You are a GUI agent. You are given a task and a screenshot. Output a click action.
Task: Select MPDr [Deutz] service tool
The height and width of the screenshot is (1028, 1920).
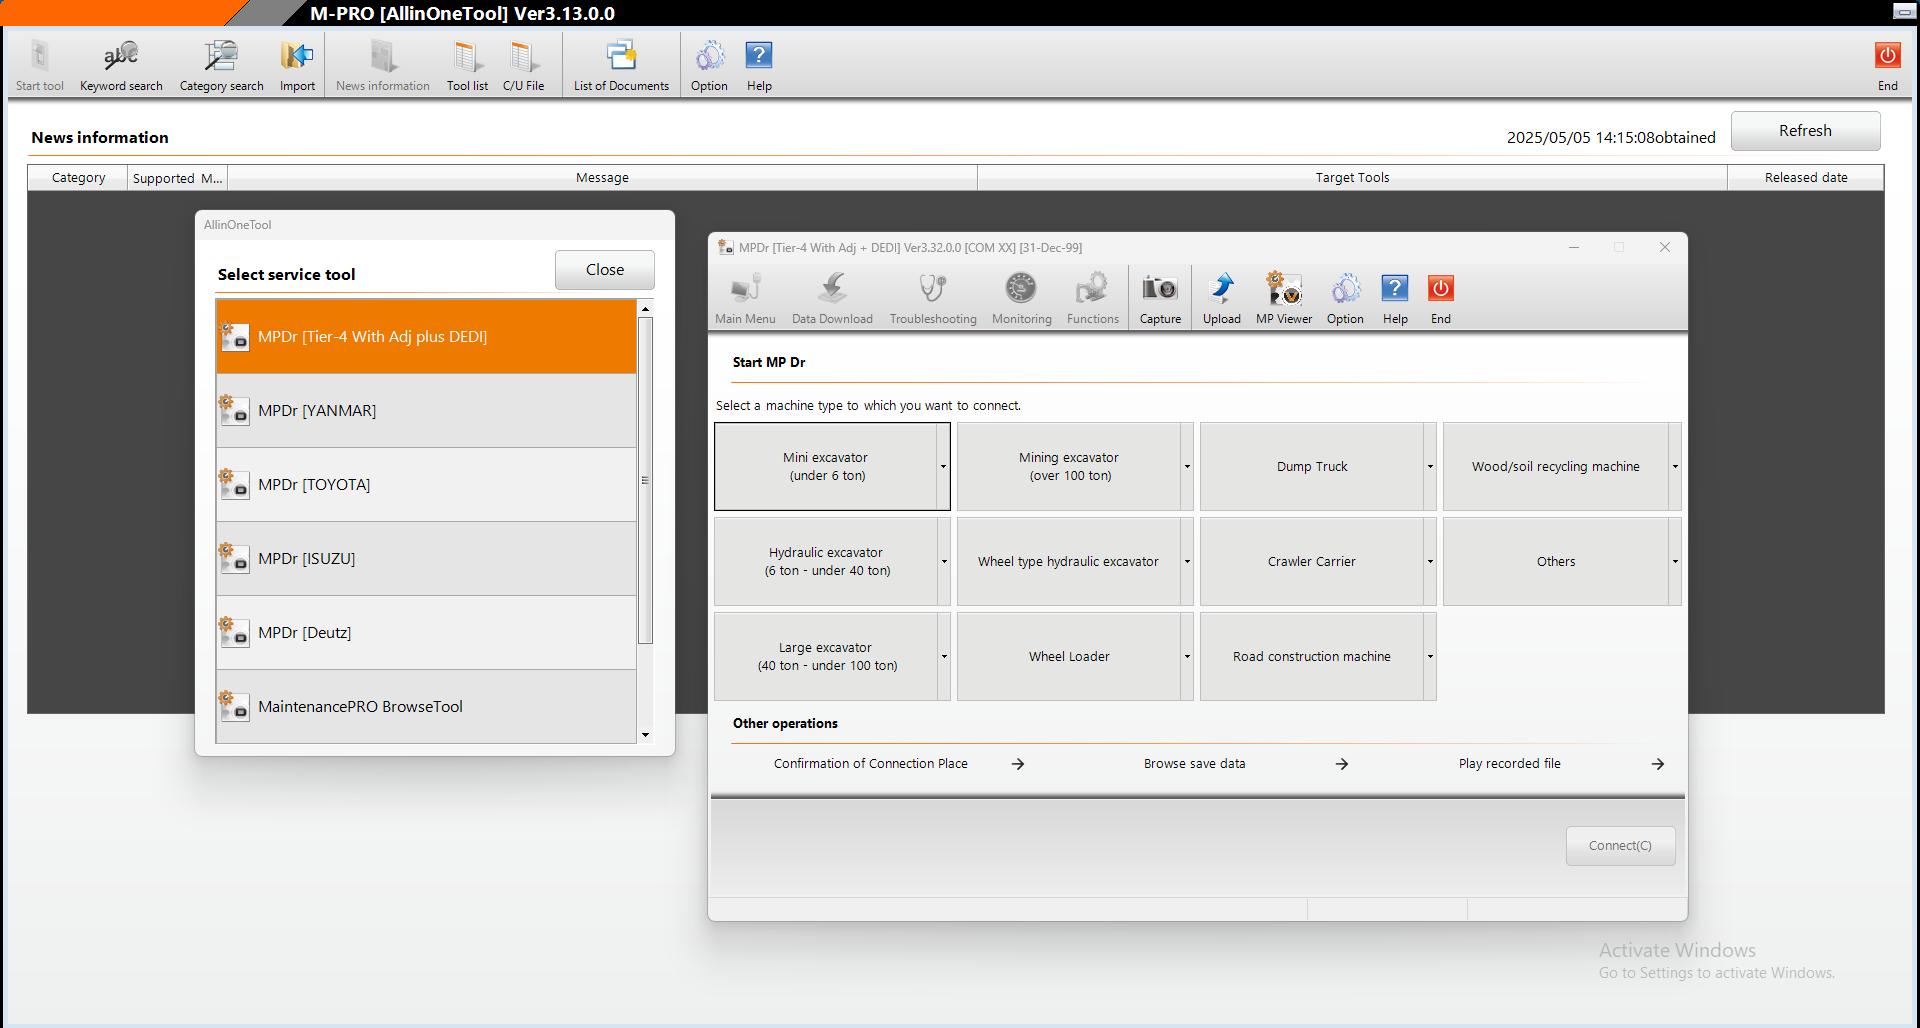pyautogui.click(x=426, y=633)
